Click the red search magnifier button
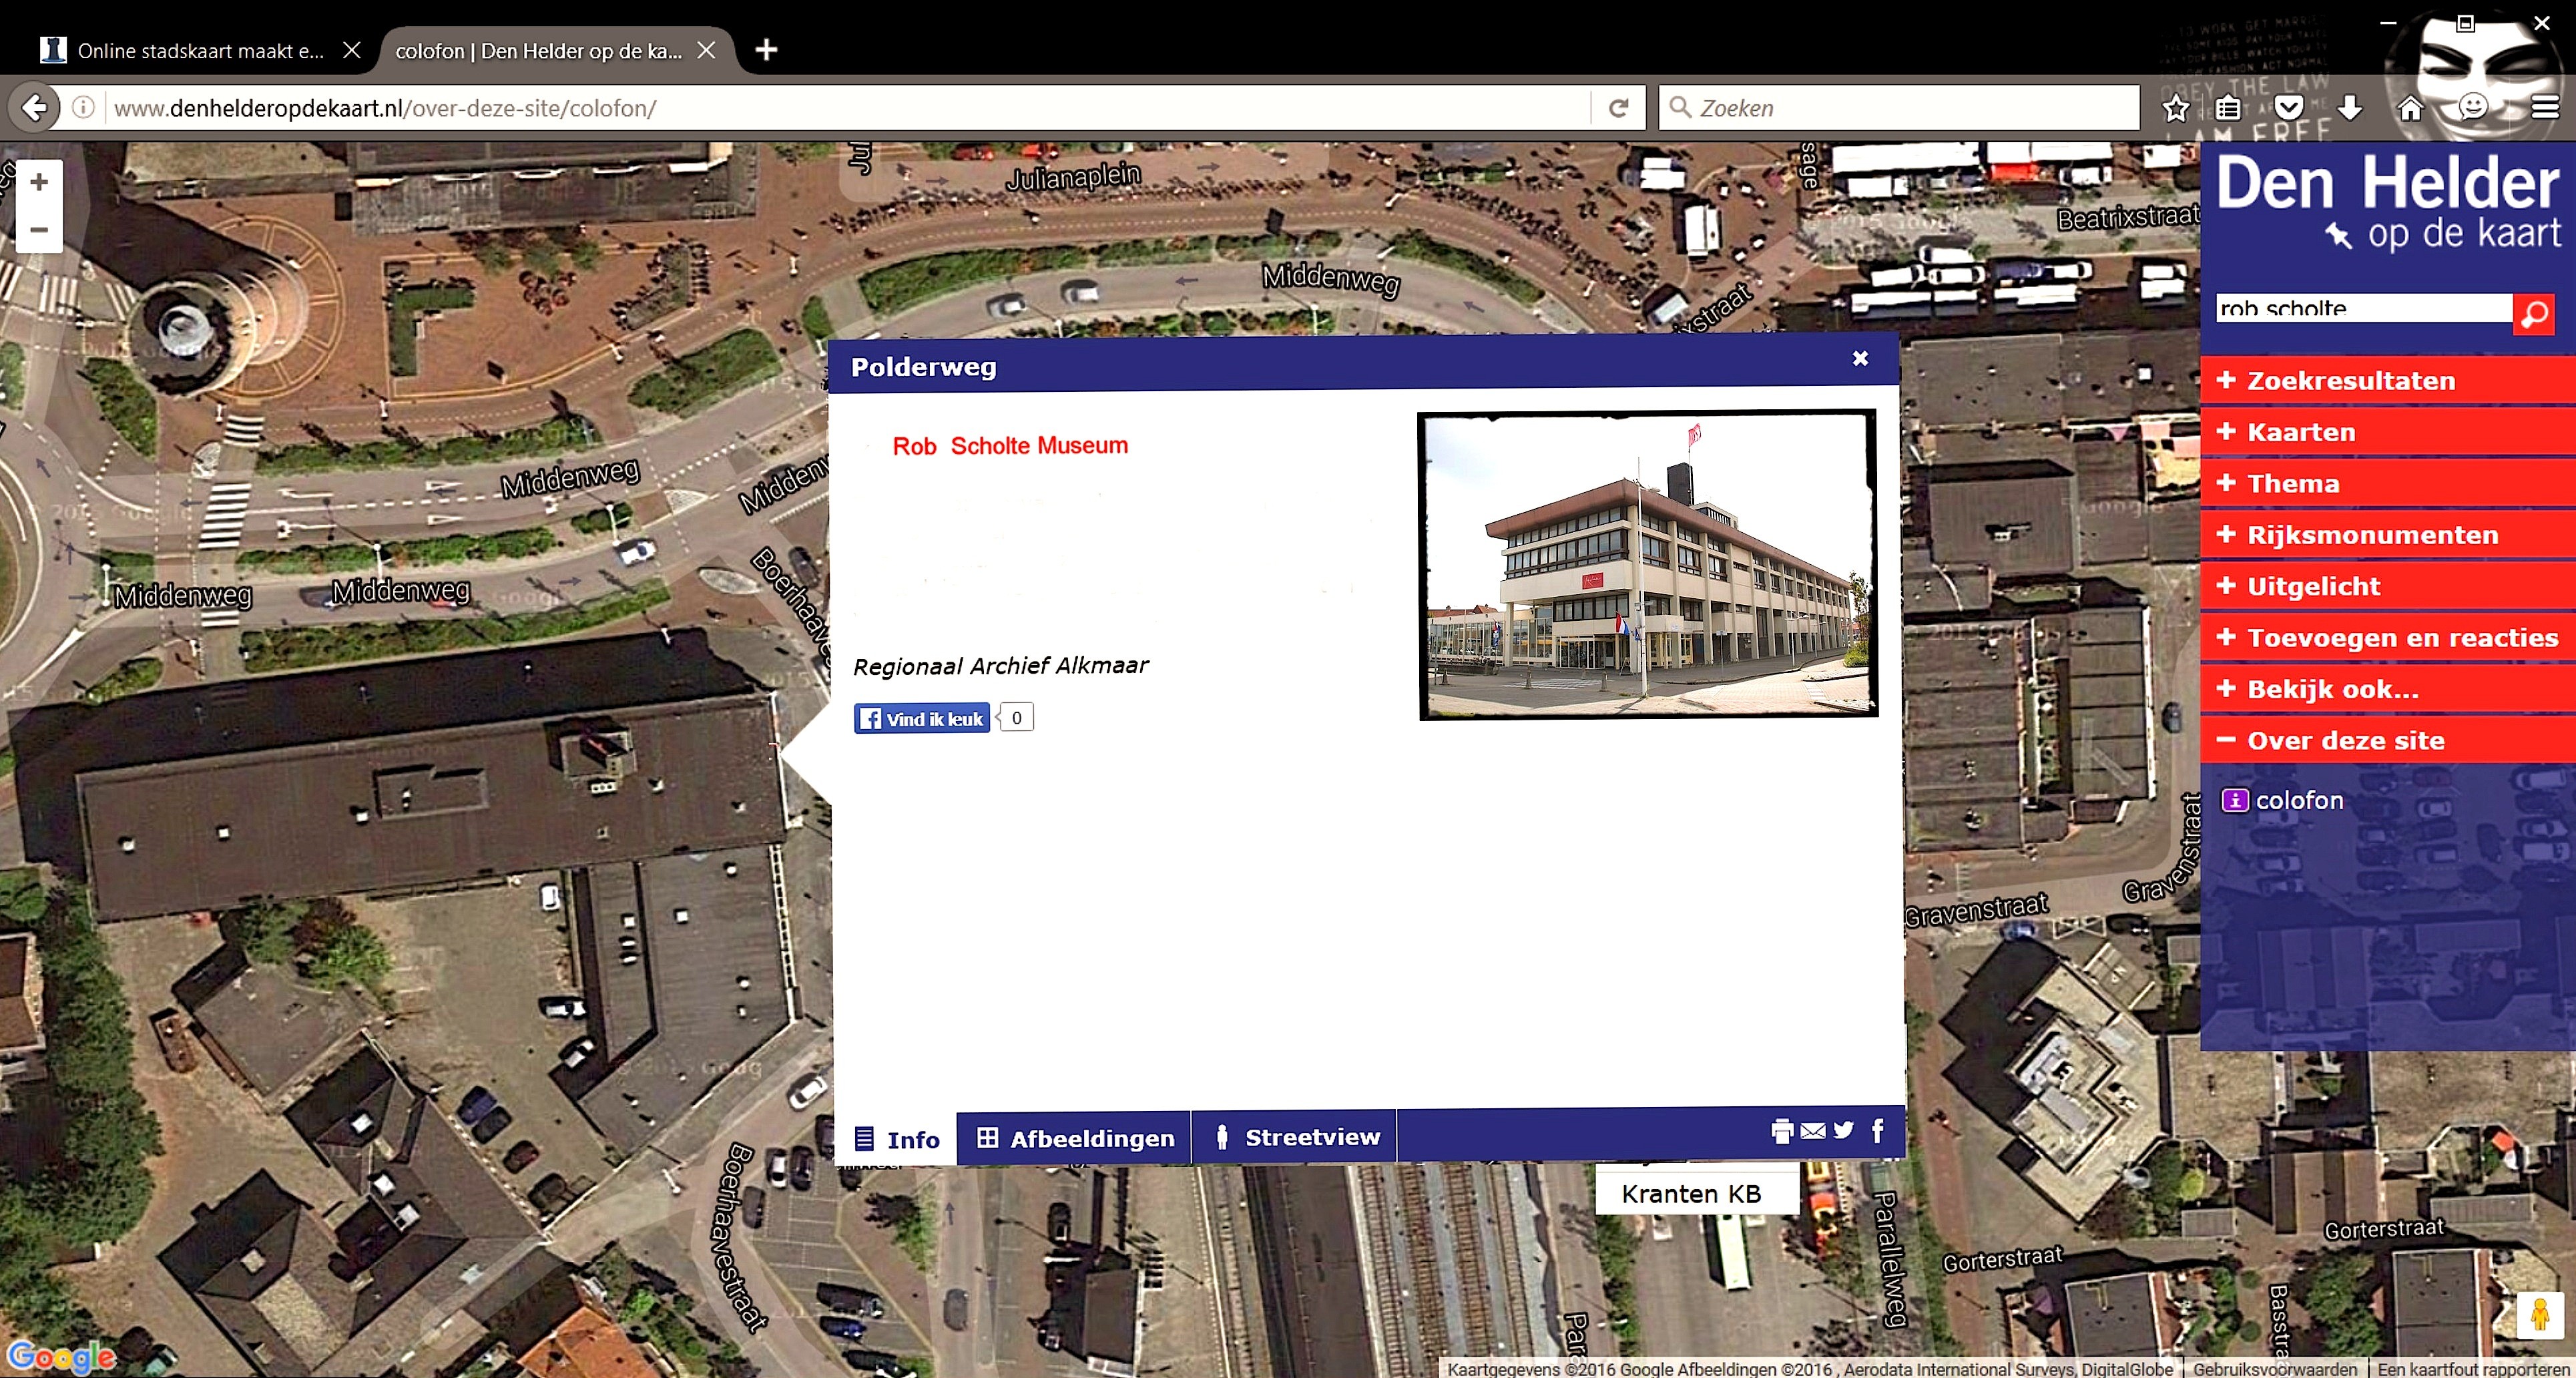The width and height of the screenshot is (2576, 1378). pos(2533,315)
